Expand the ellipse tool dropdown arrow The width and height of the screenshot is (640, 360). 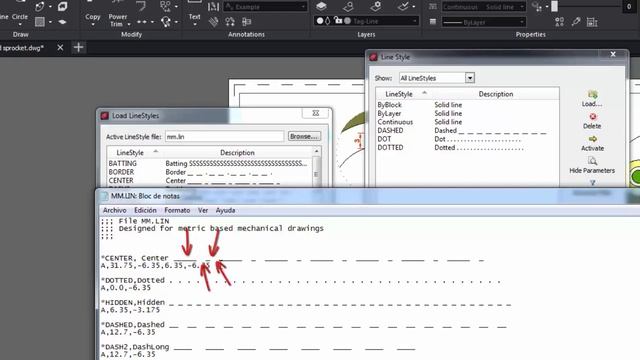pos(50,7)
